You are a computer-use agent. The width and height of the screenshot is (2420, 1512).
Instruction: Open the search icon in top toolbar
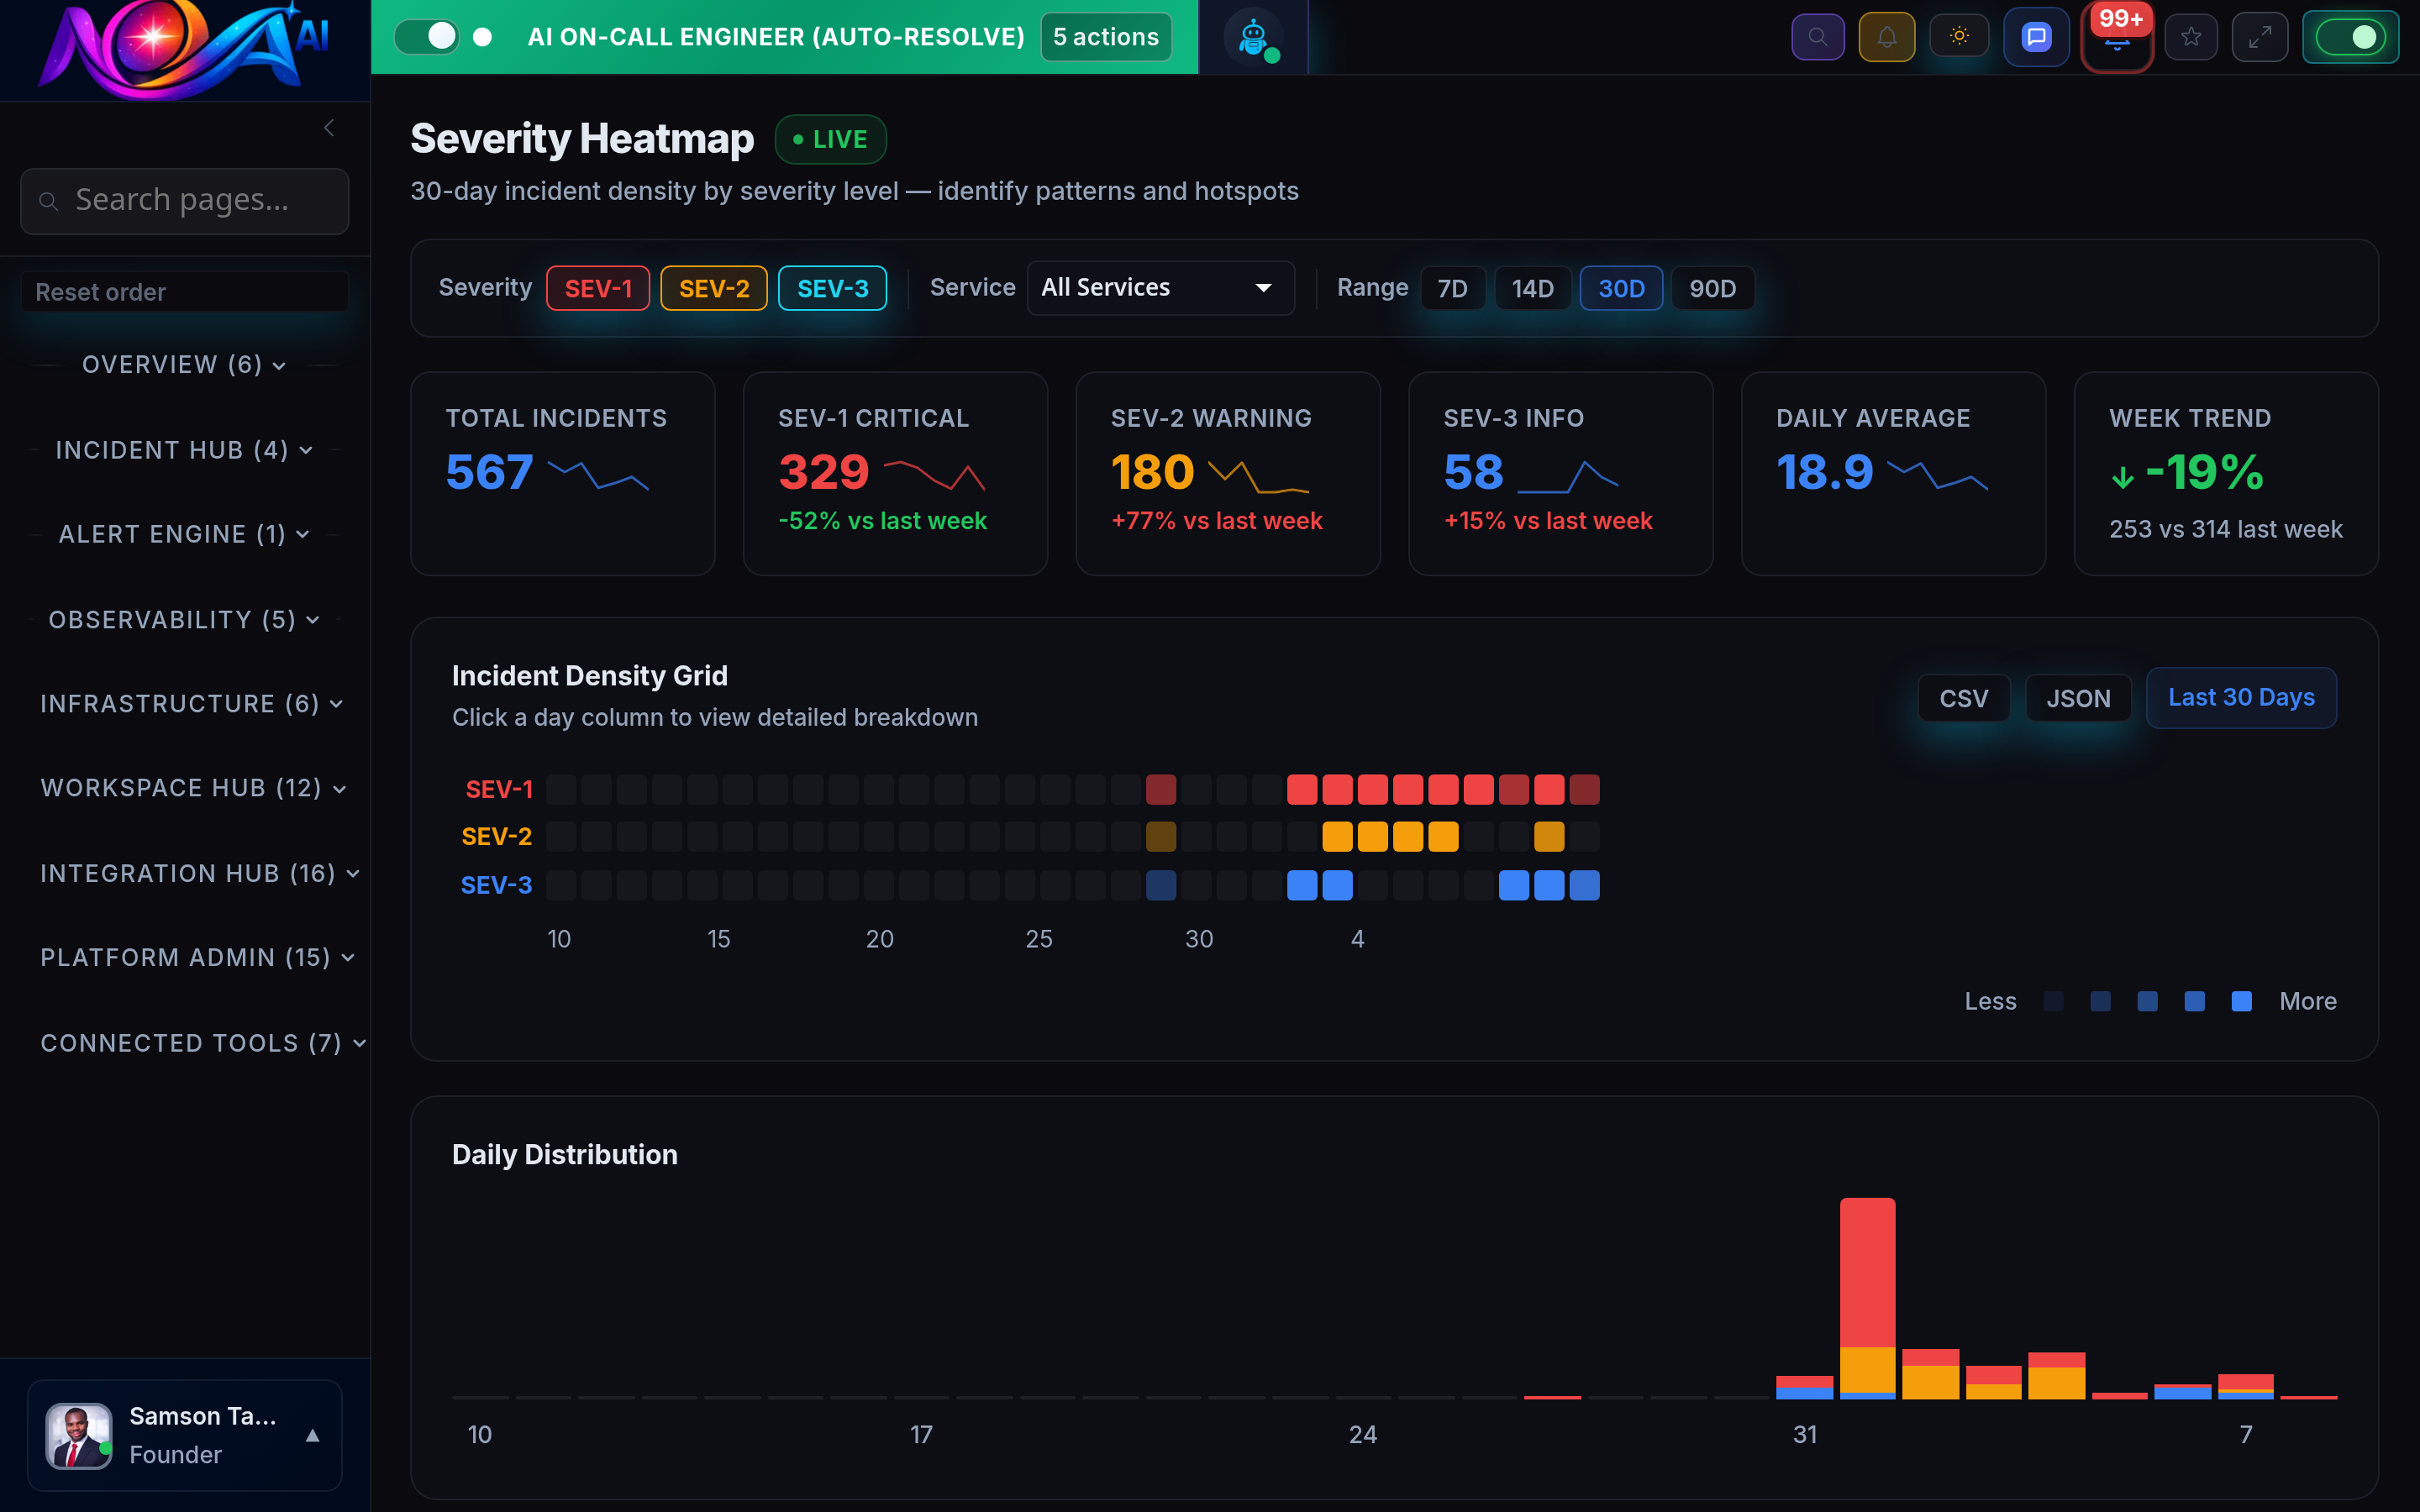(x=1818, y=36)
